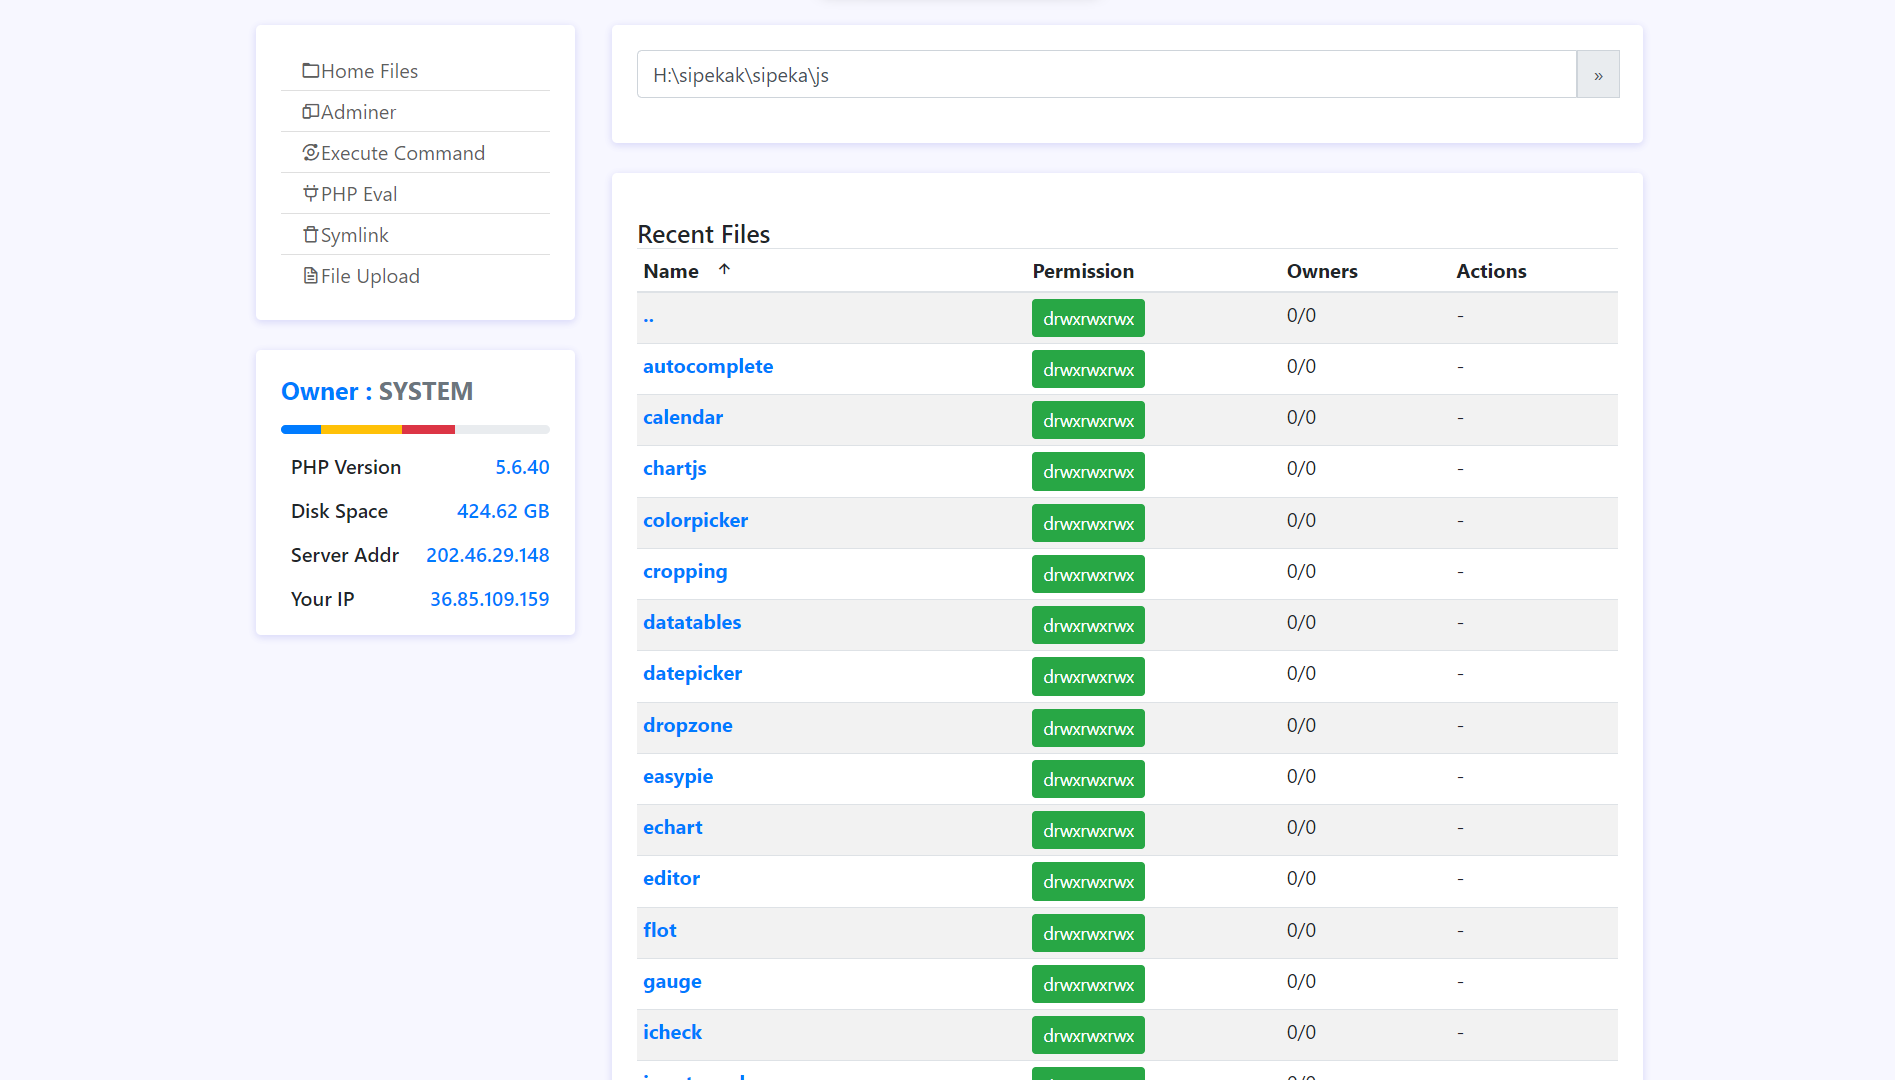1895x1080 pixels.
Task: Click the Name column header
Action: tap(671, 271)
